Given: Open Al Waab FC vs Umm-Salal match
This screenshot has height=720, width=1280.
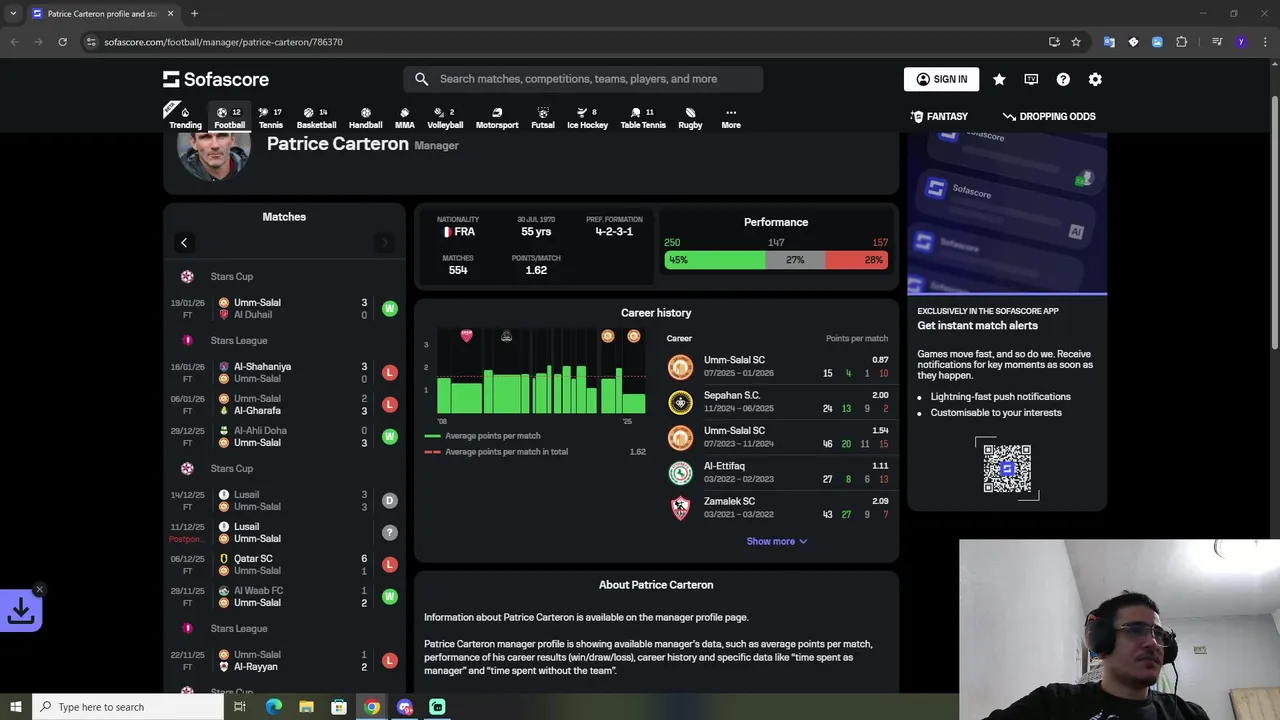Looking at the screenshot, I should click(x=284, y=596).
